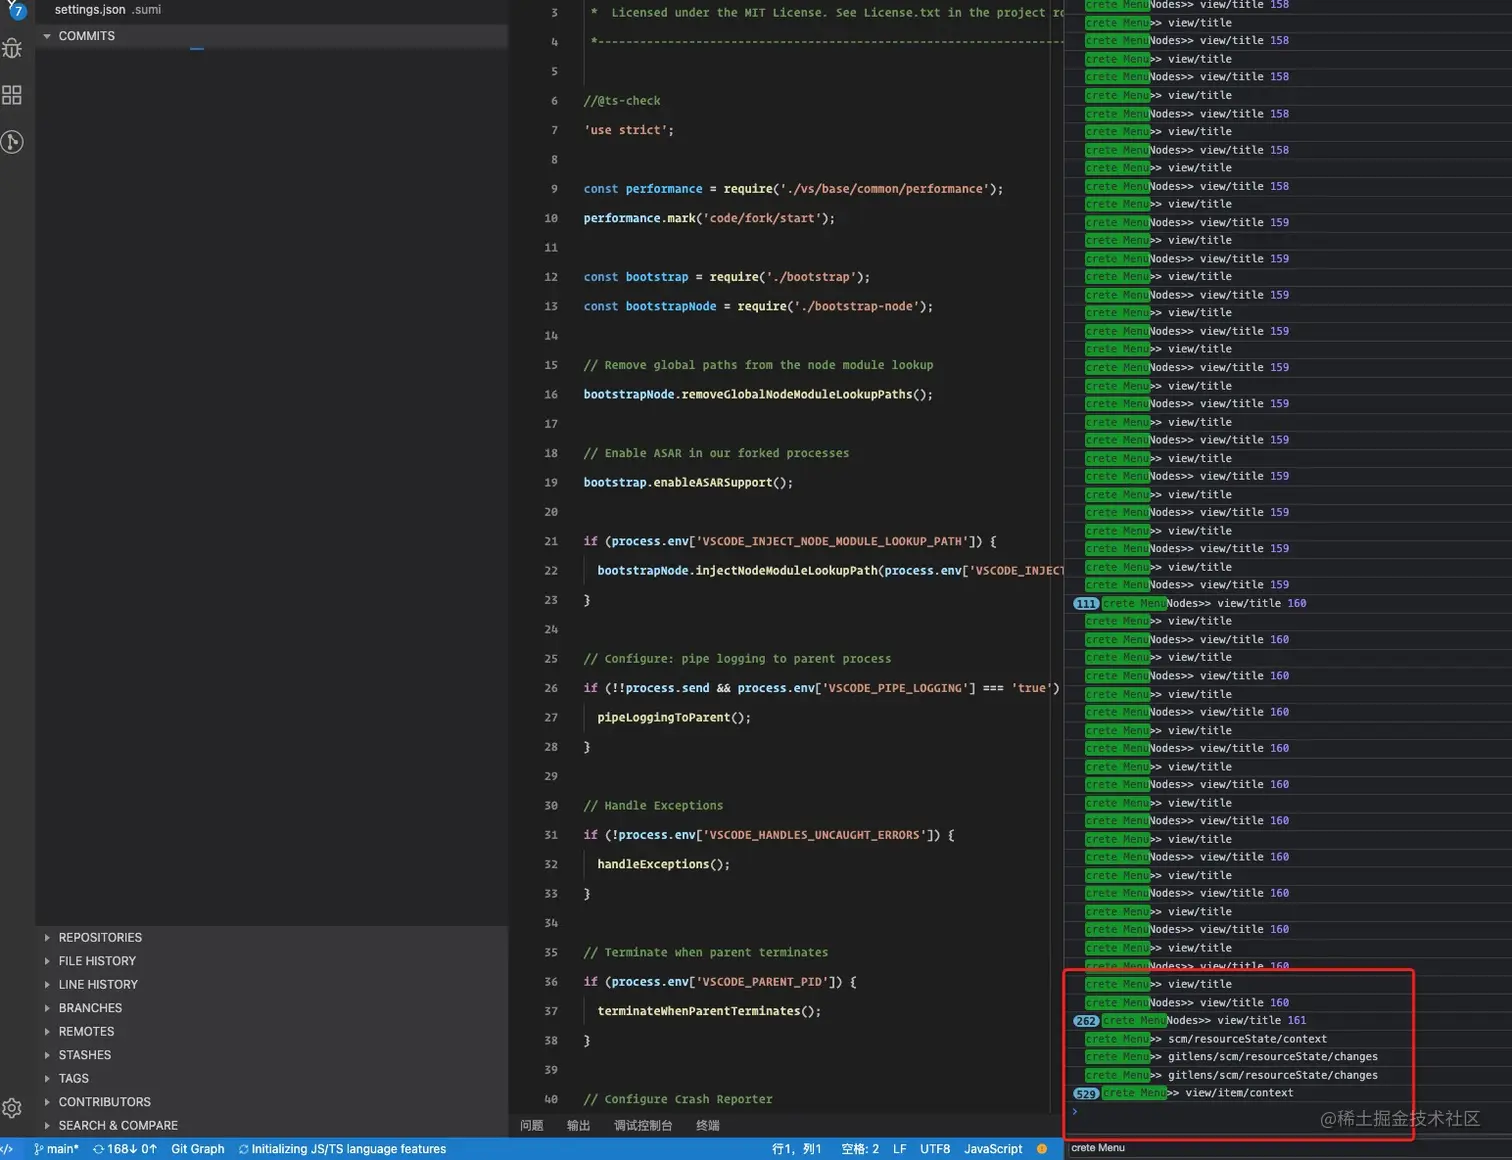Image resolution: width=1512 pixels, height=1160 pixels.
Task: Click the removeGlobalNodeModuleLookupPaths code line
Action: pyautogui.click(x=758, y=395)
